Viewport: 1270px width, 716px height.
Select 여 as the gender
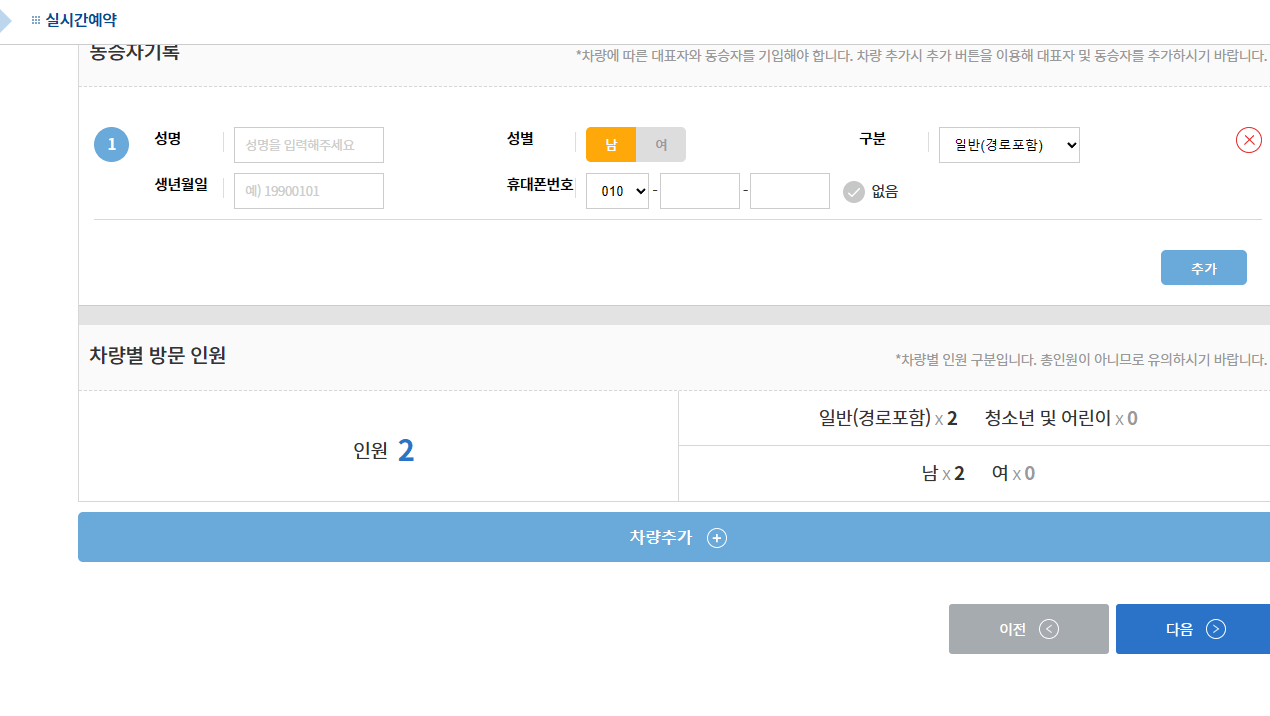pyautogui.click(x=661, y=144)
